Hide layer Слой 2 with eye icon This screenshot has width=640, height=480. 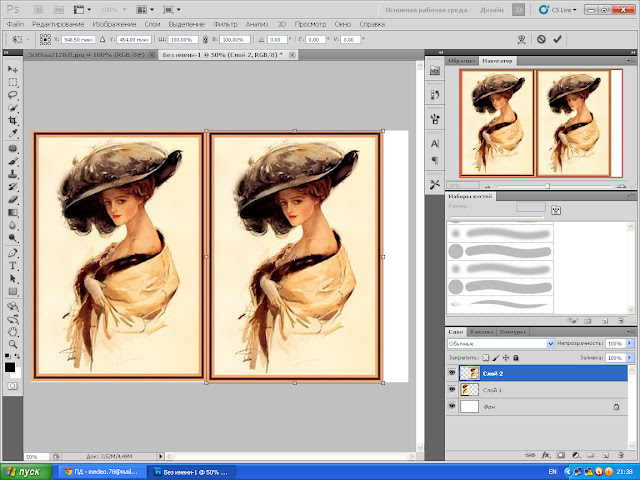click(452, 372)
